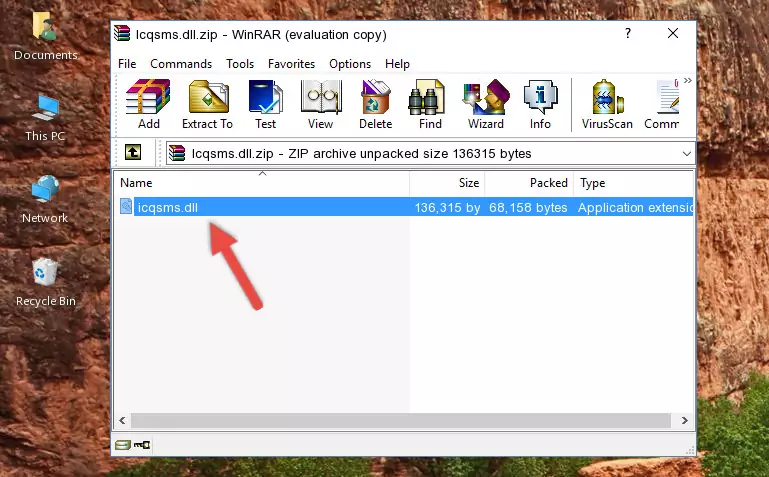The width and height of the screenshot is (769, 477).
Task: Sort by the Size column header
Action: (x=447, y=183)
